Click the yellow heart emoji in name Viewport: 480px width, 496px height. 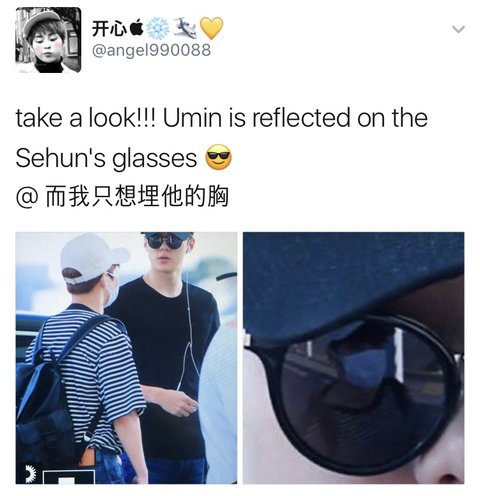click(x=211, y=28)
